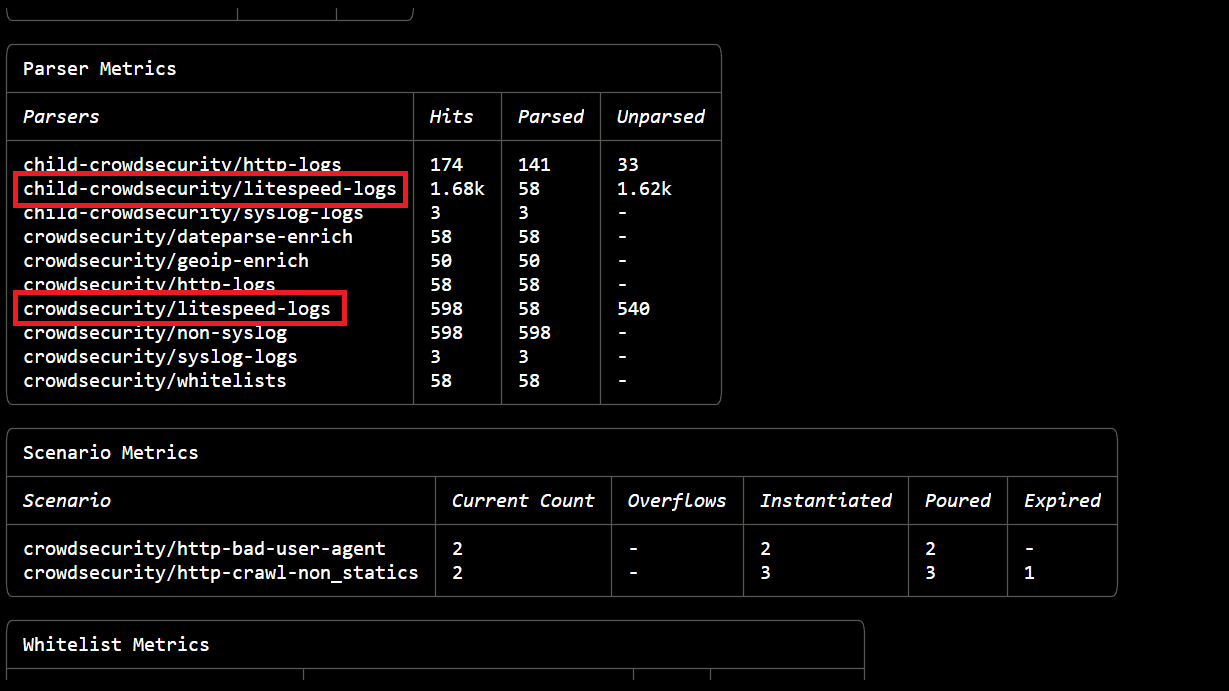Select the crowdsecurity/non-syslog parser name
Screen dimensions: 1229x691
tap(155, 333)
